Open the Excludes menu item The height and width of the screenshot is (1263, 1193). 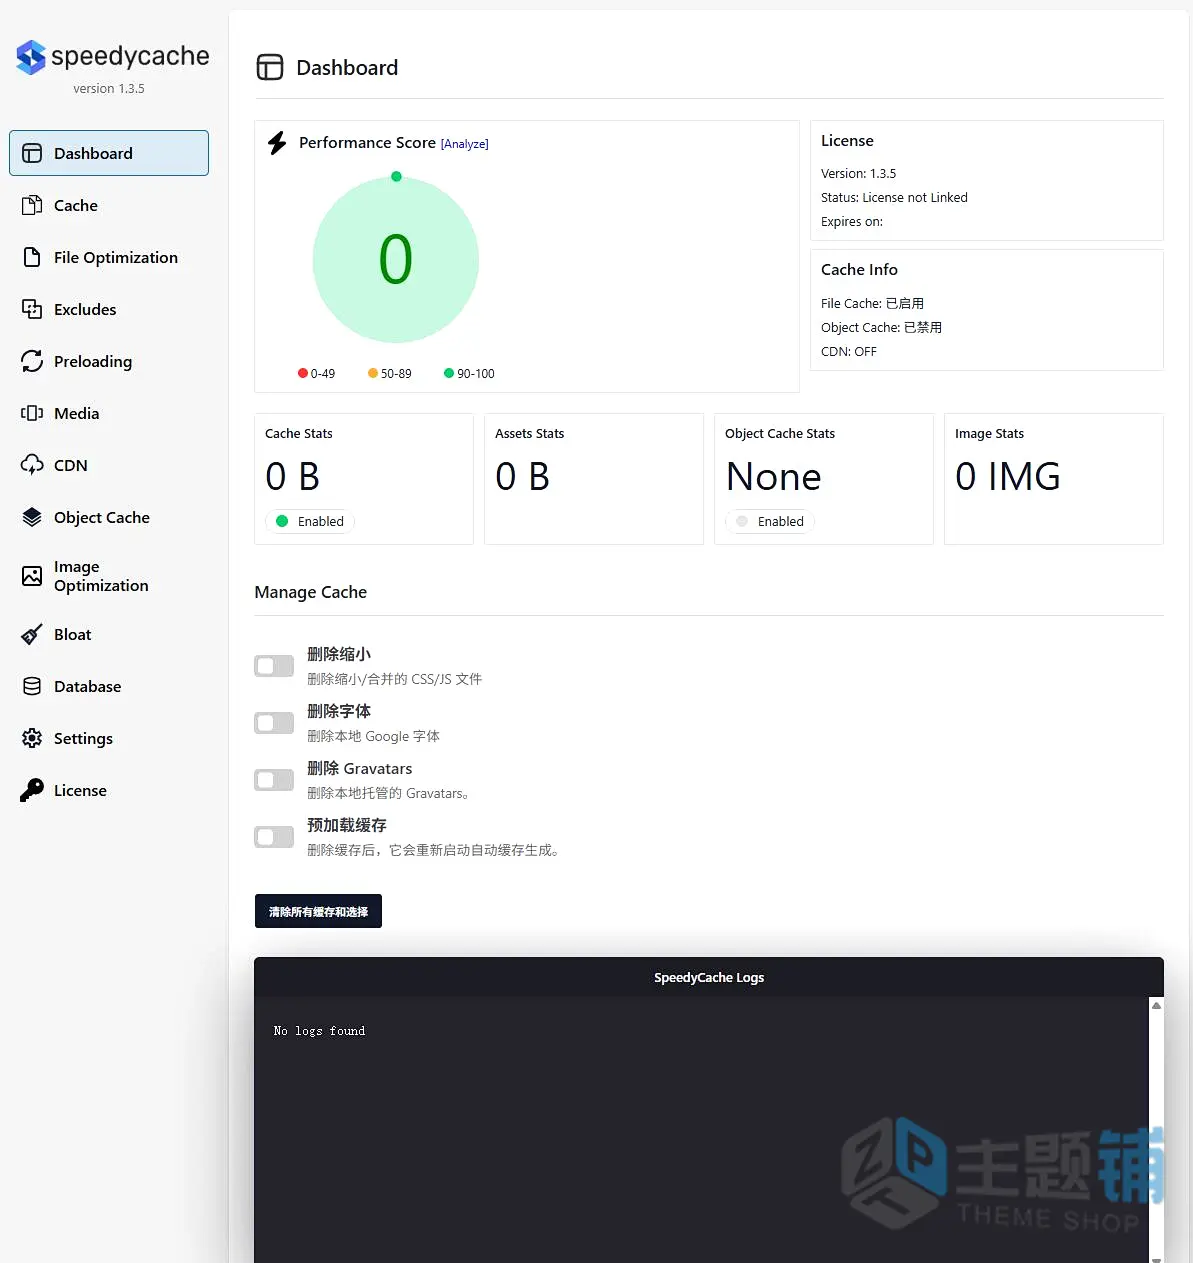109,309
